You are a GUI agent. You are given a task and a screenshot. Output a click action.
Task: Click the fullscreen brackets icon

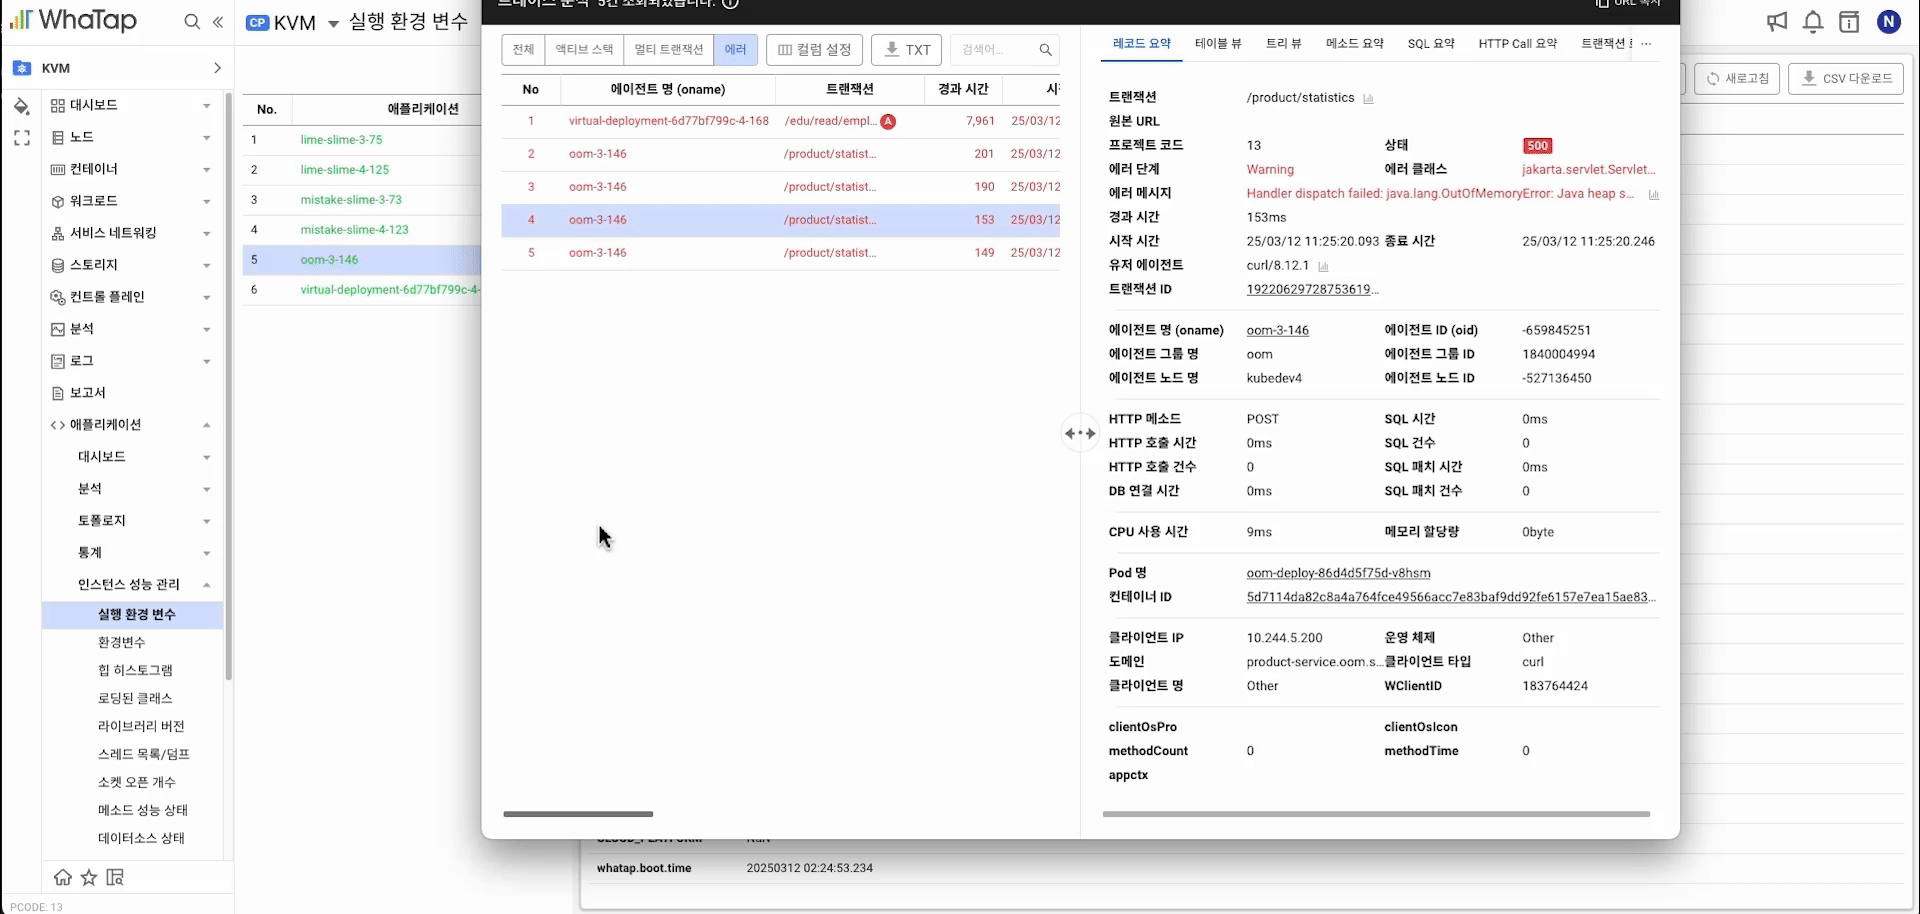[22, 138]
